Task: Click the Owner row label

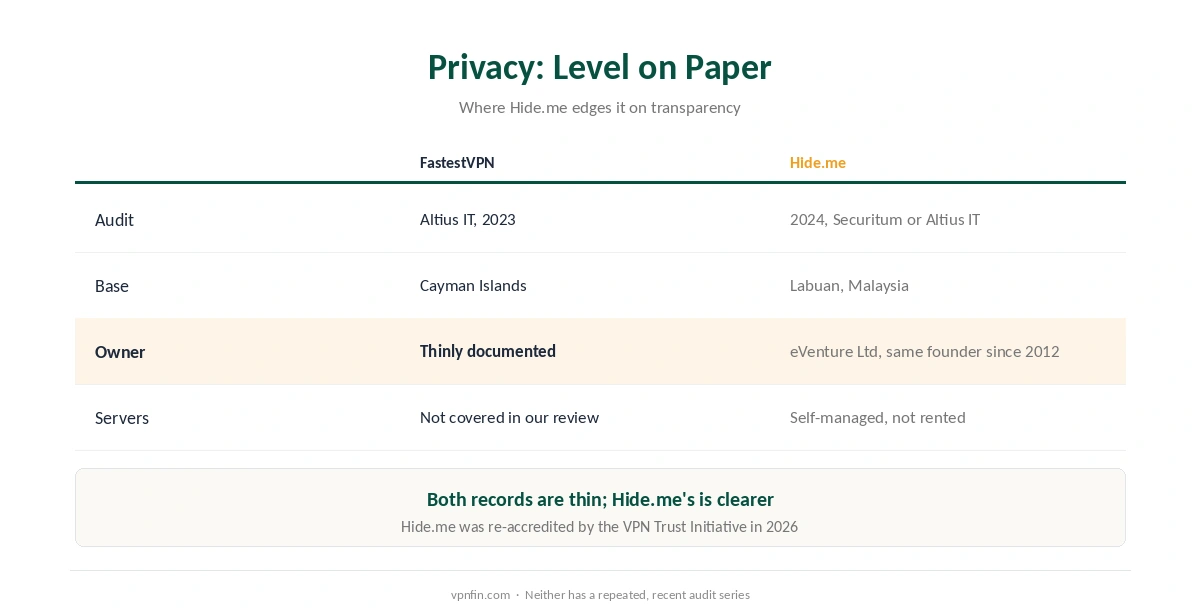Action: pos(120,352)
